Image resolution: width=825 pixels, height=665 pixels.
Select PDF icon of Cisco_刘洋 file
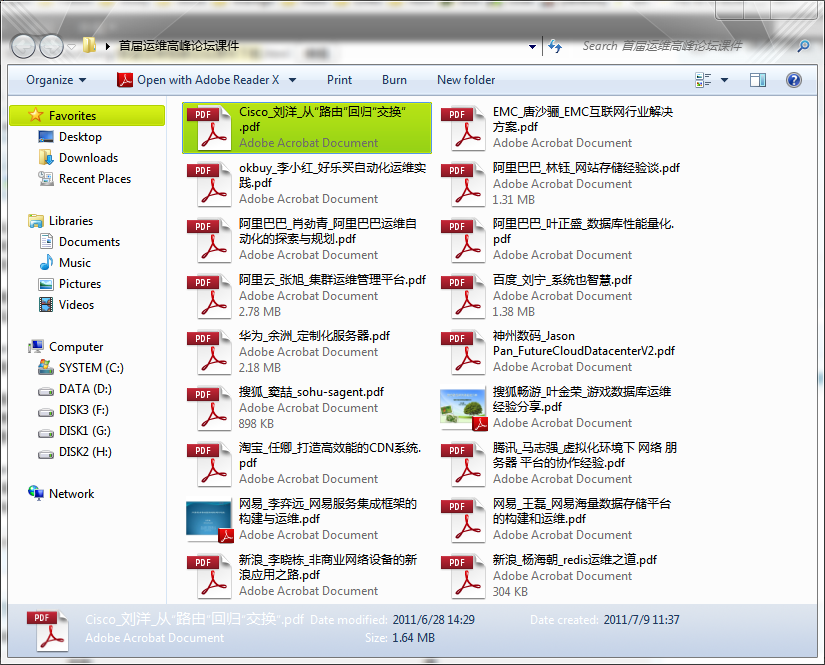click(x=209, y=128)
